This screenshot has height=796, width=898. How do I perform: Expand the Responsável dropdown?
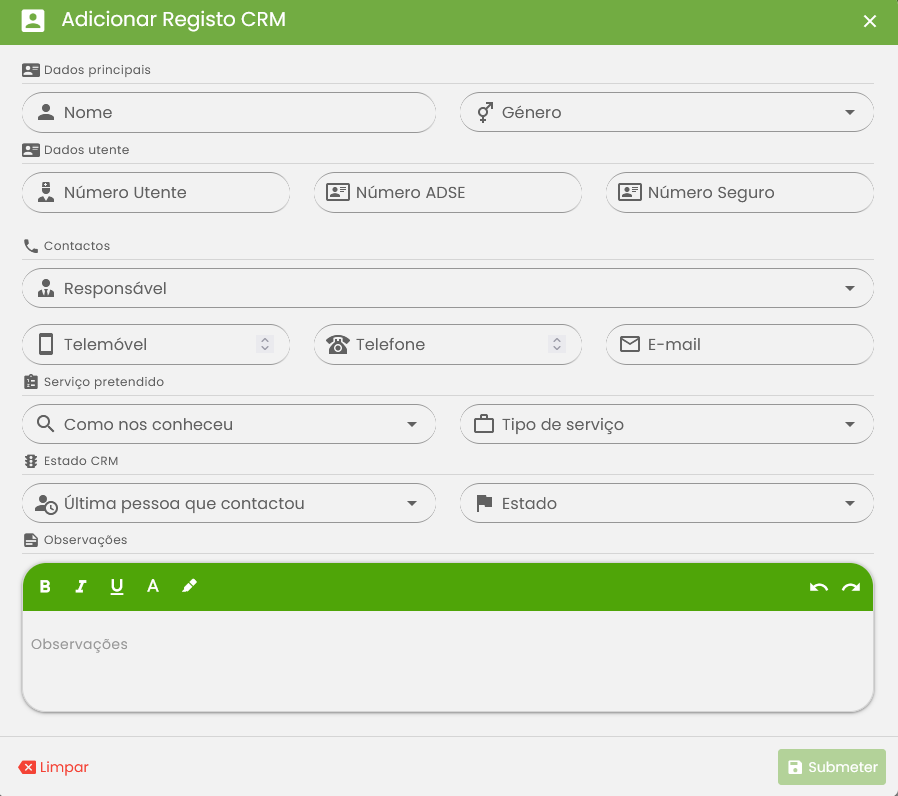[x=448, y=288]
